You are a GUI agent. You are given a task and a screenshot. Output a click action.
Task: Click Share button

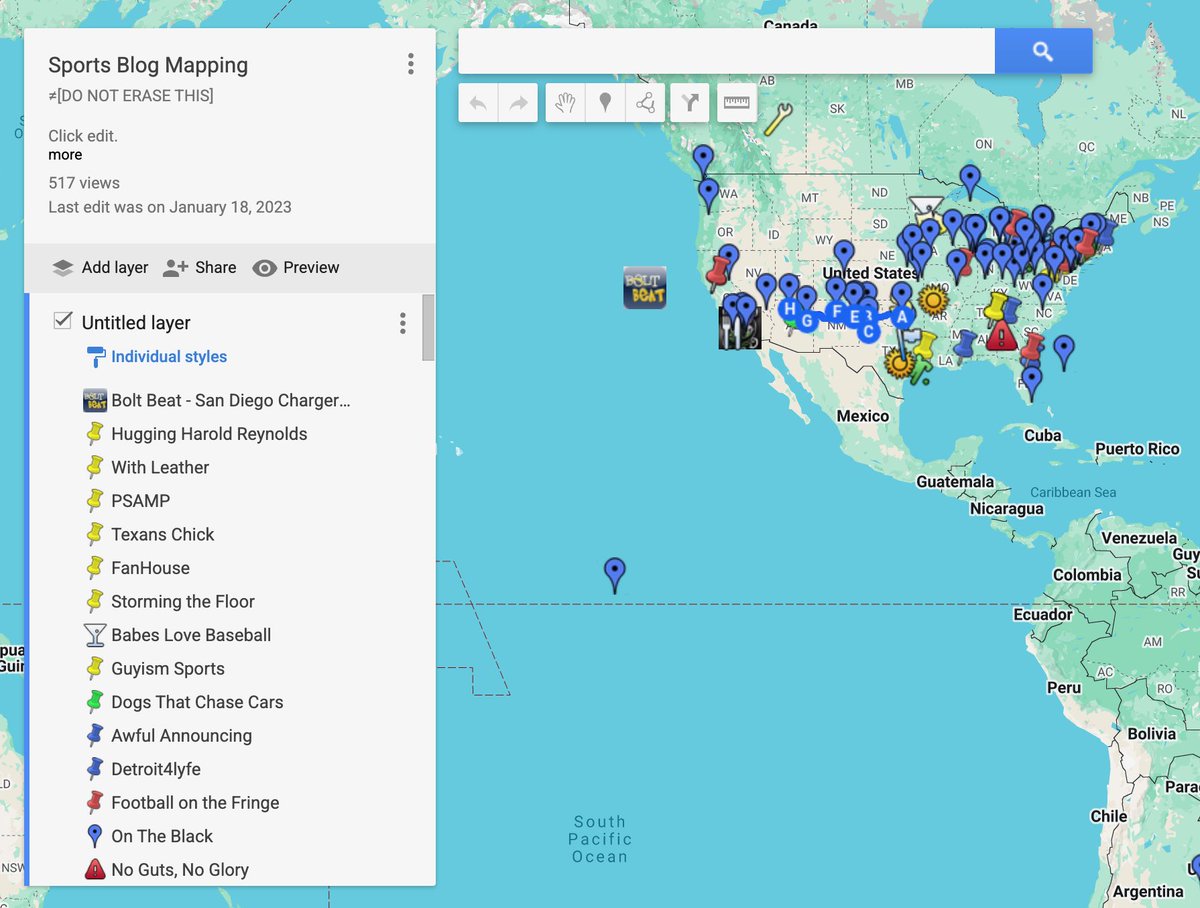coord(199,267)
